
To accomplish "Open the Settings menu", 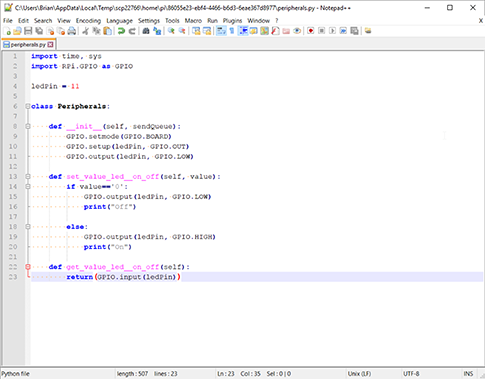I will 149,21.
